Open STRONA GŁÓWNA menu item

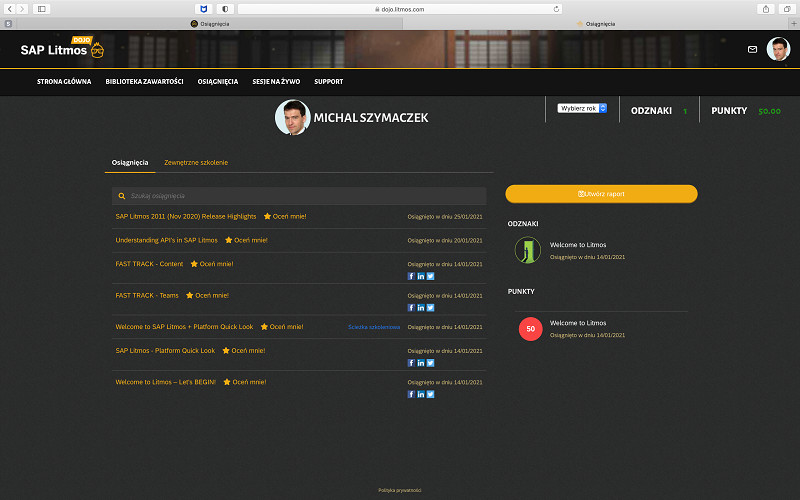point(64,82)
